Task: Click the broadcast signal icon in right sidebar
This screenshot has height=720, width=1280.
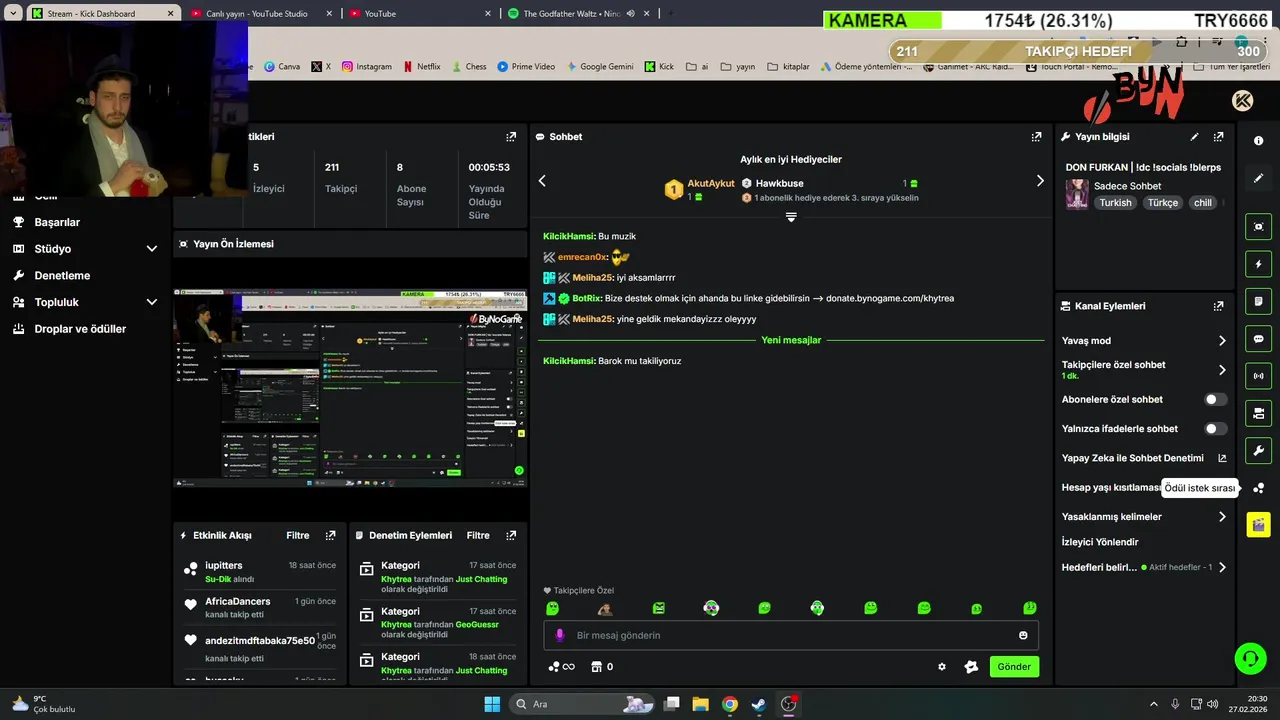Action: 1258,376
